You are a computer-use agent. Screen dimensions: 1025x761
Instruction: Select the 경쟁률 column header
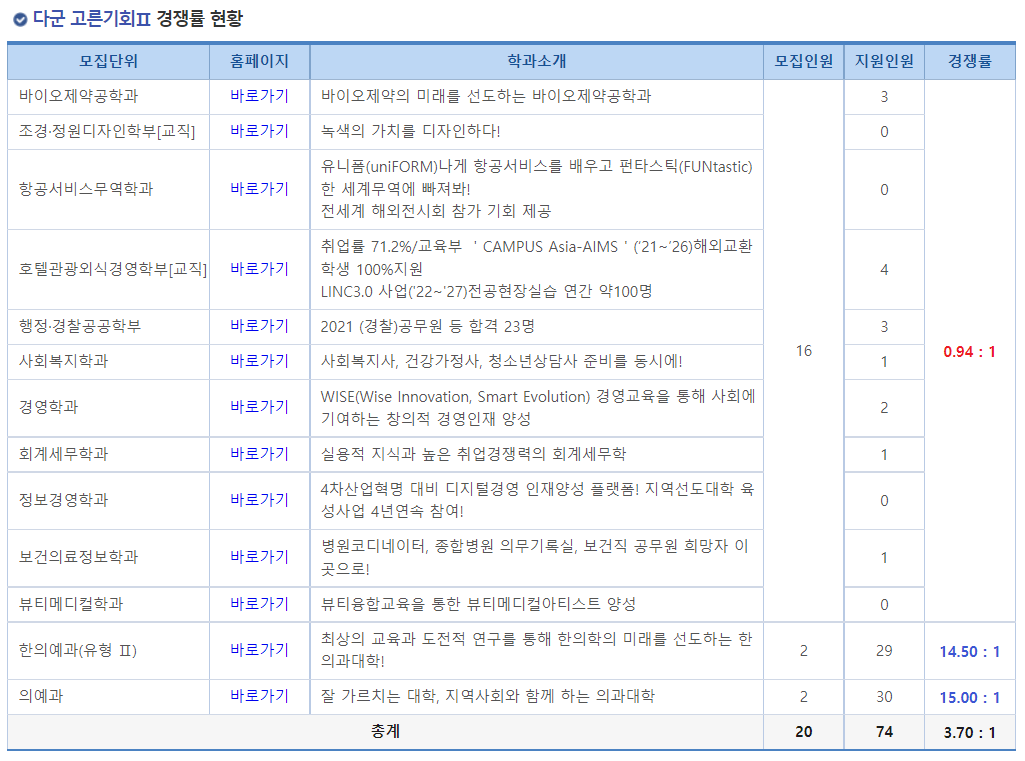[x=969, y=62]
